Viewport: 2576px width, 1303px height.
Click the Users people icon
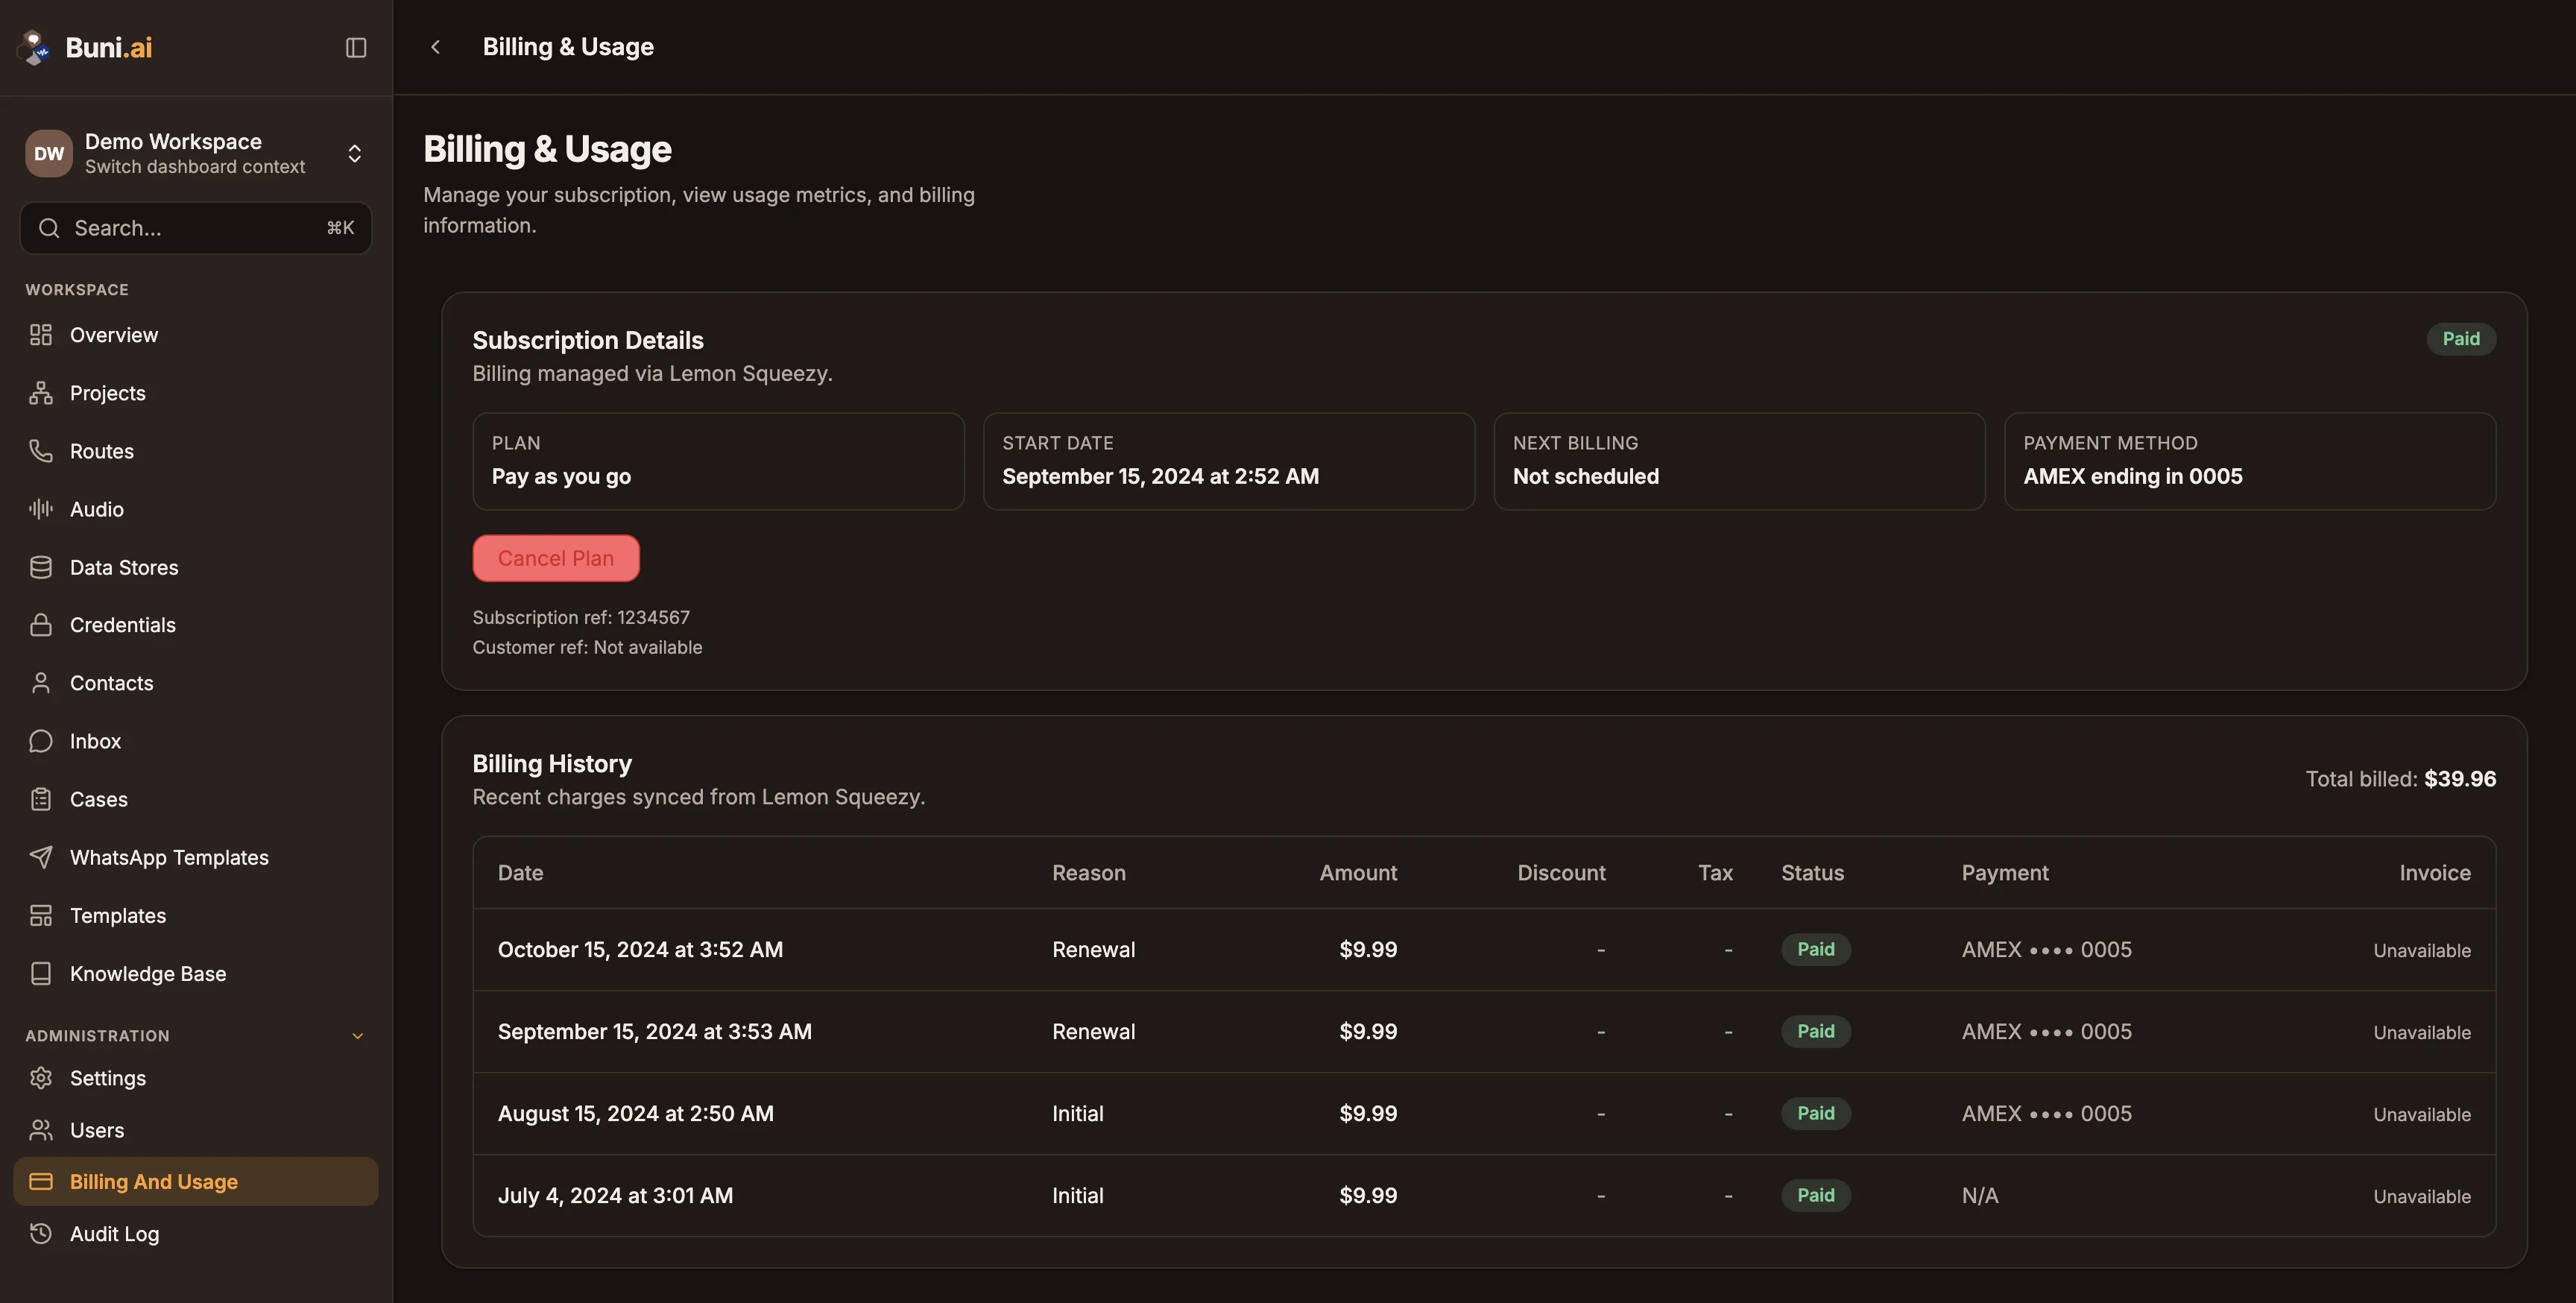coord(41,1130)
